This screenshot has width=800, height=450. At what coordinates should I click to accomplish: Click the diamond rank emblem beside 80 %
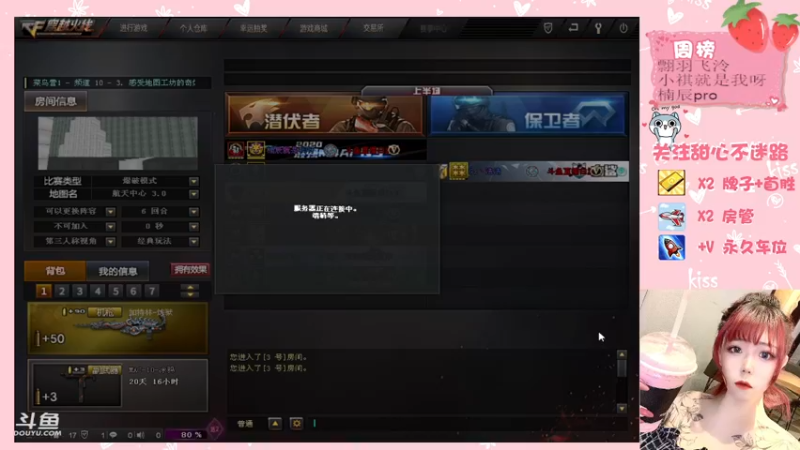coord(215,429)
